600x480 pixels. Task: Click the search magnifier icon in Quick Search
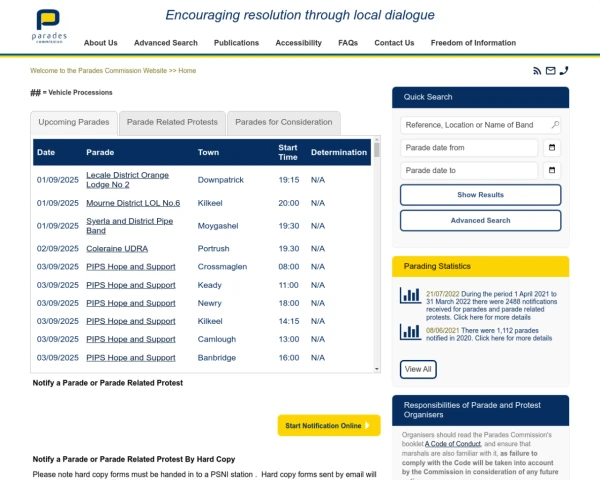(x=555, y=125)
